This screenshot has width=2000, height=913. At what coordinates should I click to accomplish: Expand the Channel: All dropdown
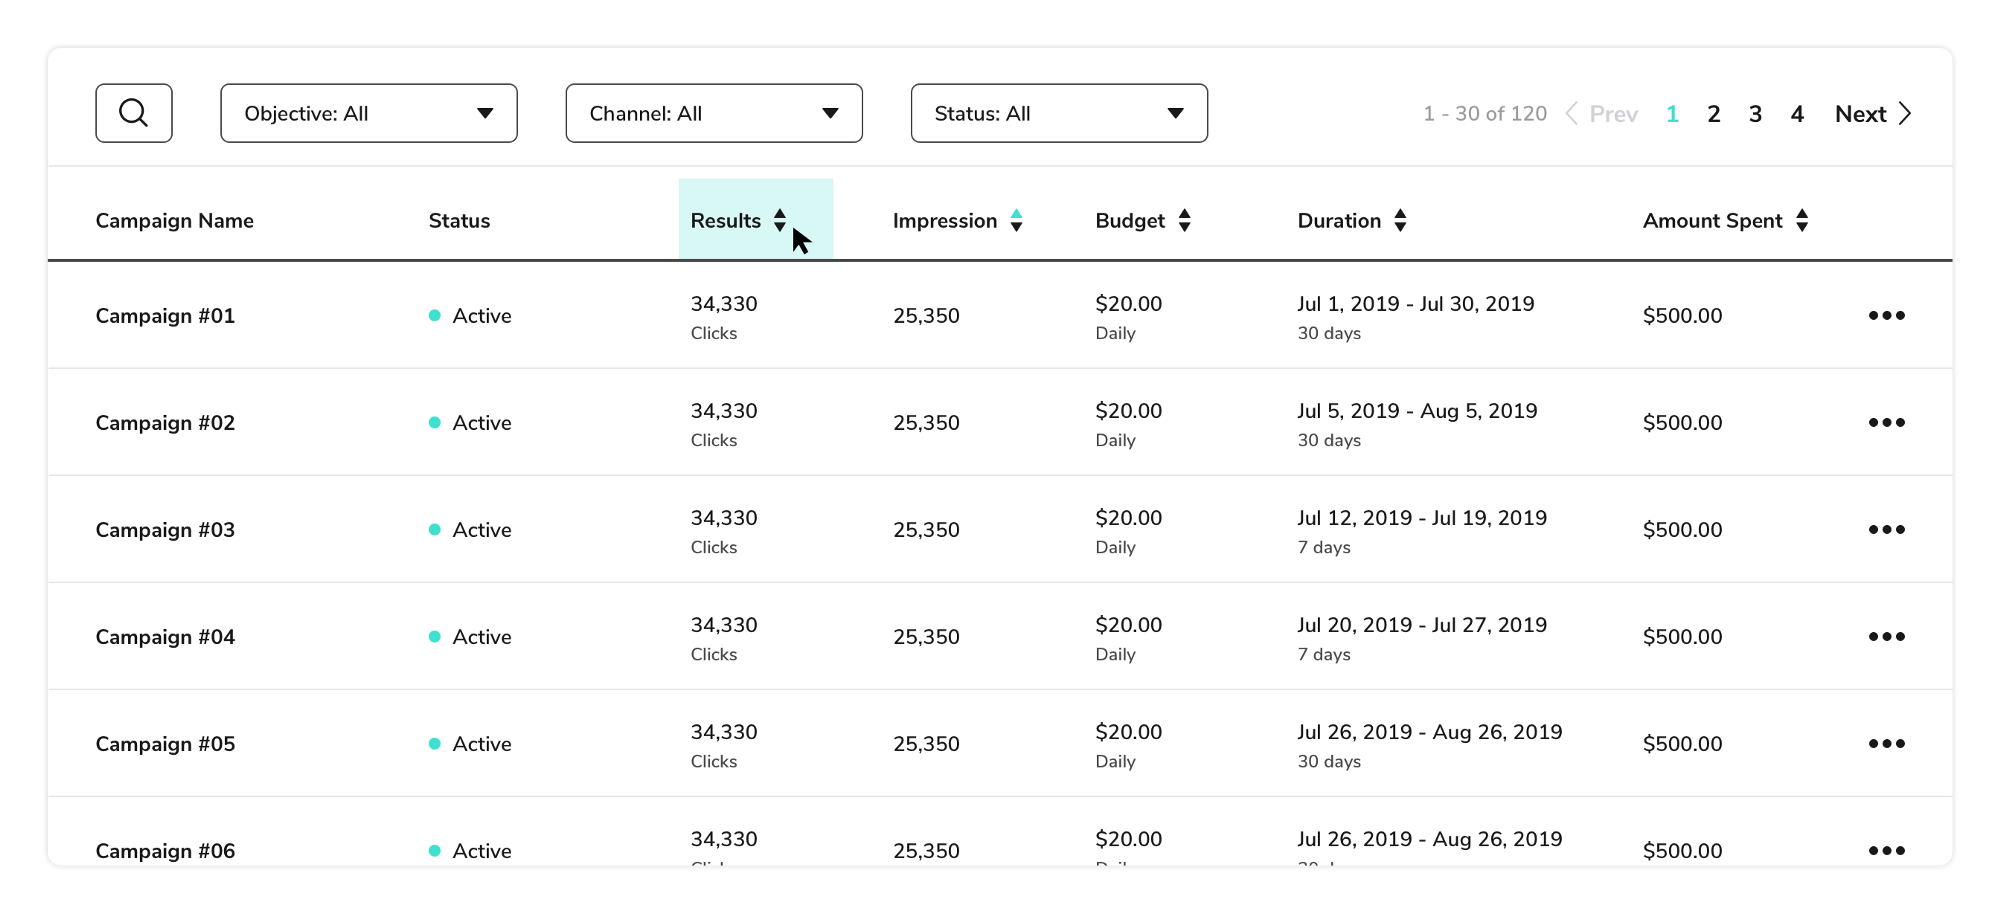[x=714, y=113]
